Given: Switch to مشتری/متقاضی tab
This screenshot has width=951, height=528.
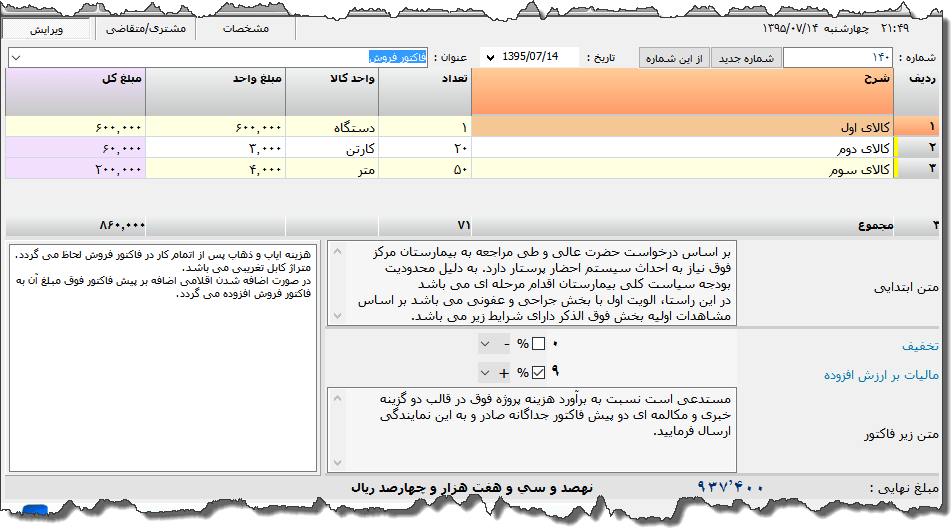Looking at the screenshot, I should click(146, 28).
